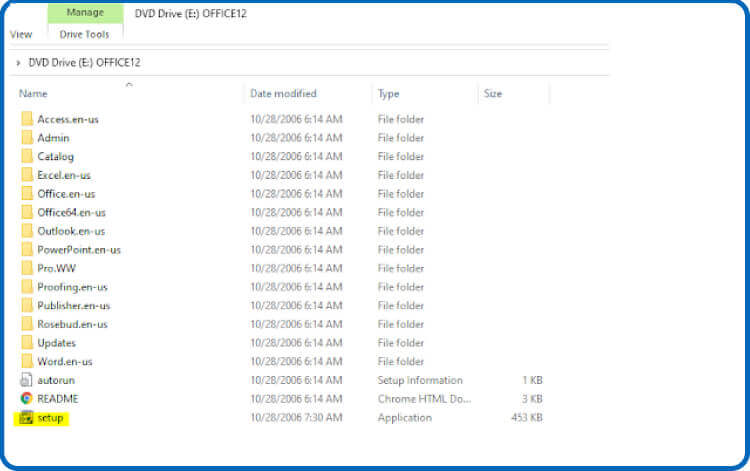This screenshot has width=750, height=471.
Task: Click the 3 KB size of README
Action: click(532, 398)
